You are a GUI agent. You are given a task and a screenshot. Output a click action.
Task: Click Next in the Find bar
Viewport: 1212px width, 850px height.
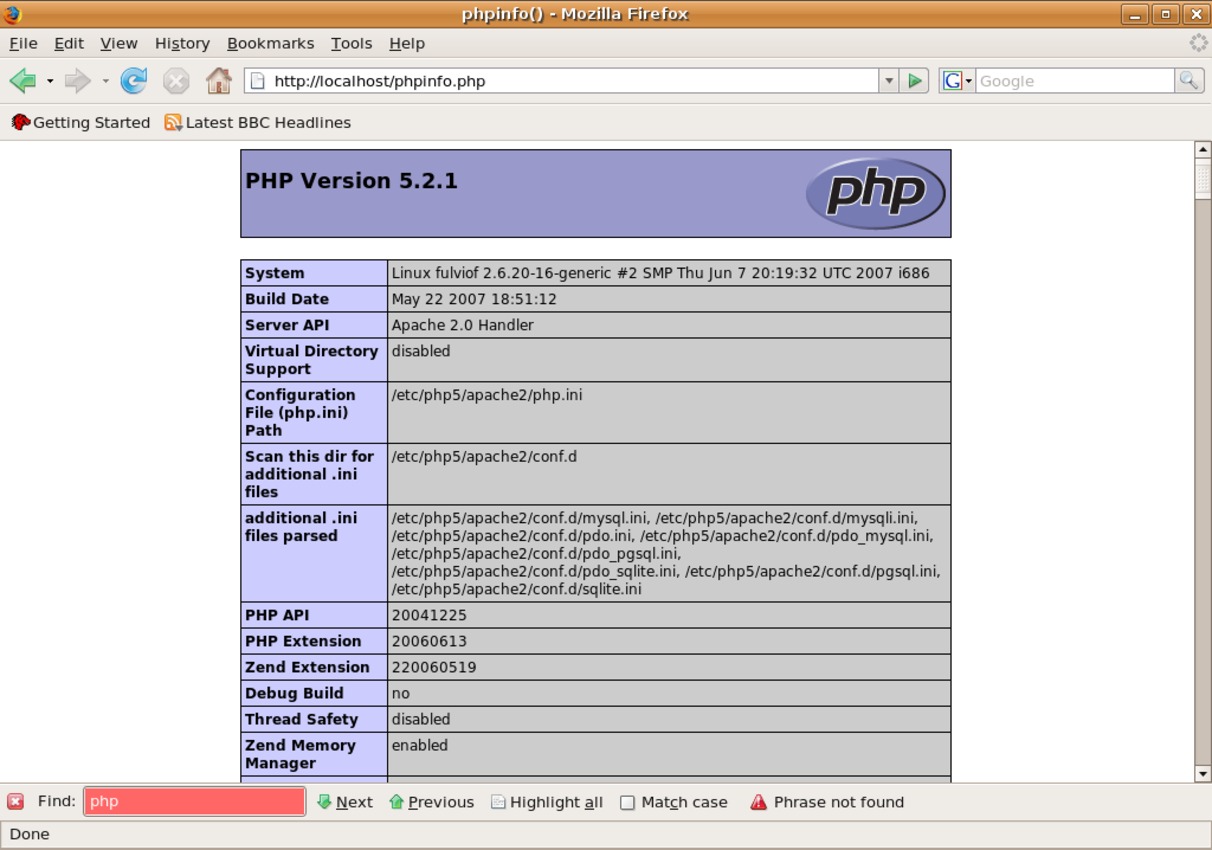point(345,802)
